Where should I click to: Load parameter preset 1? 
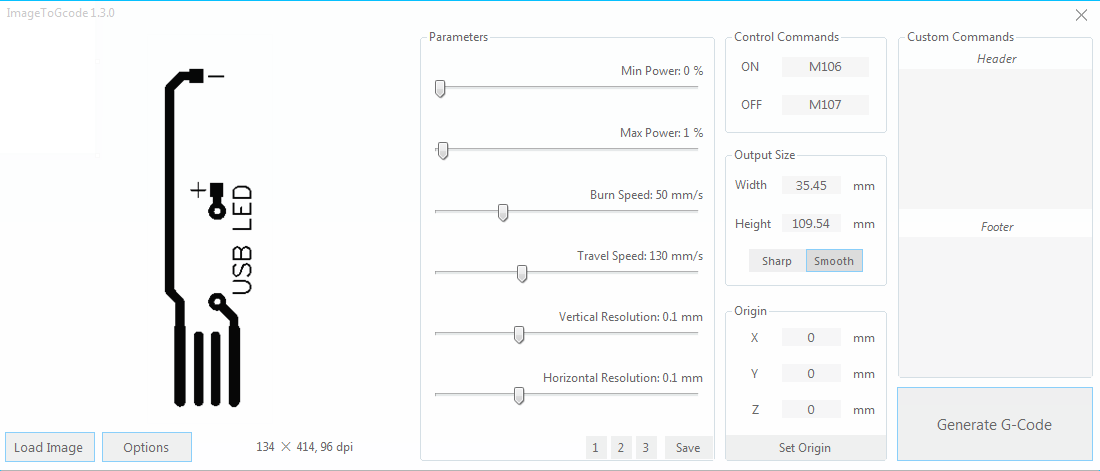tap(595, 448)
